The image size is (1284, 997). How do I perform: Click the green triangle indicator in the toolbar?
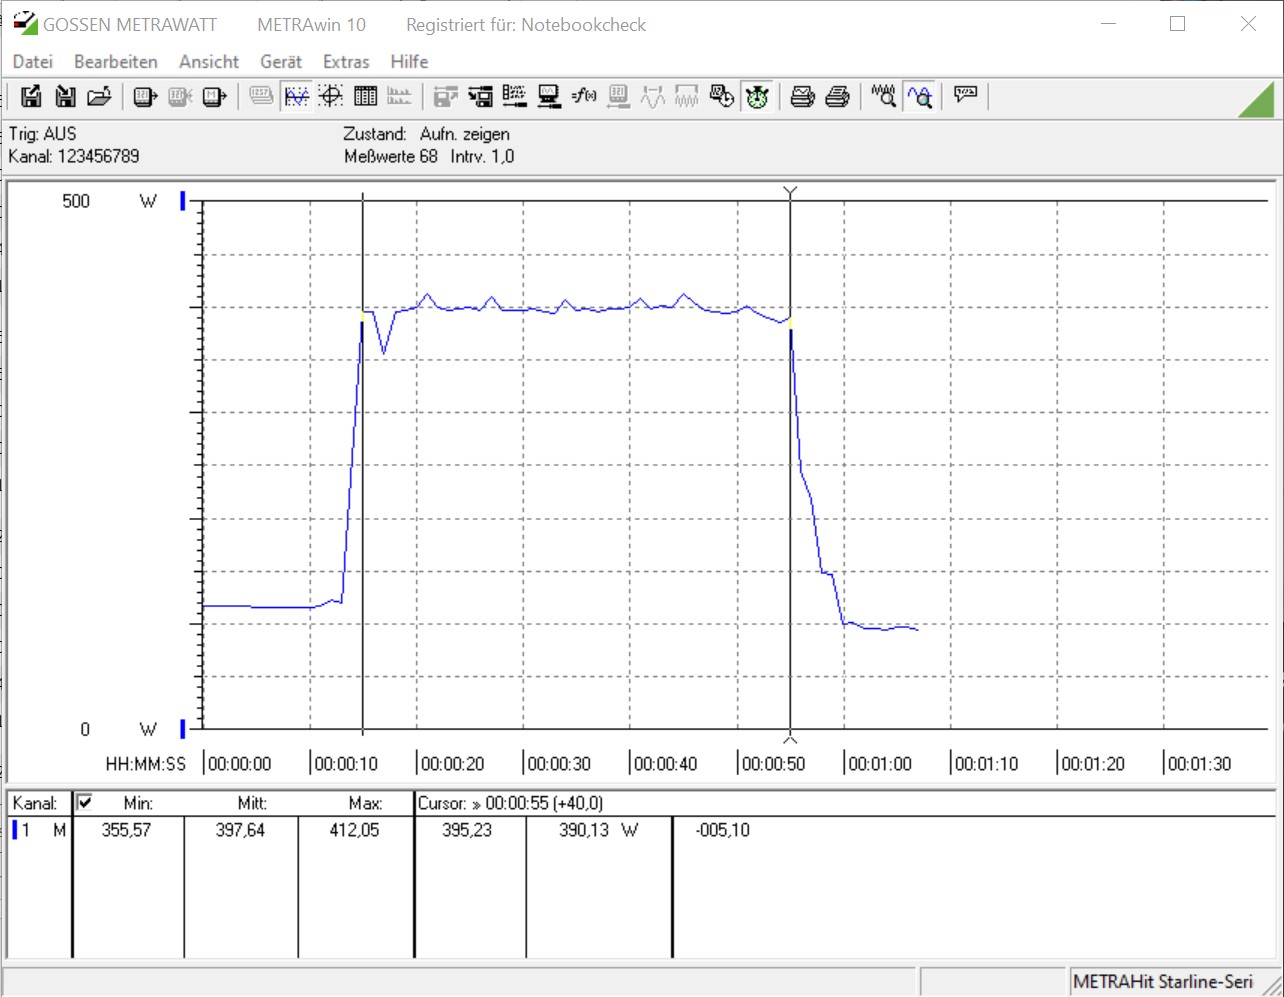pos(1256,101)
